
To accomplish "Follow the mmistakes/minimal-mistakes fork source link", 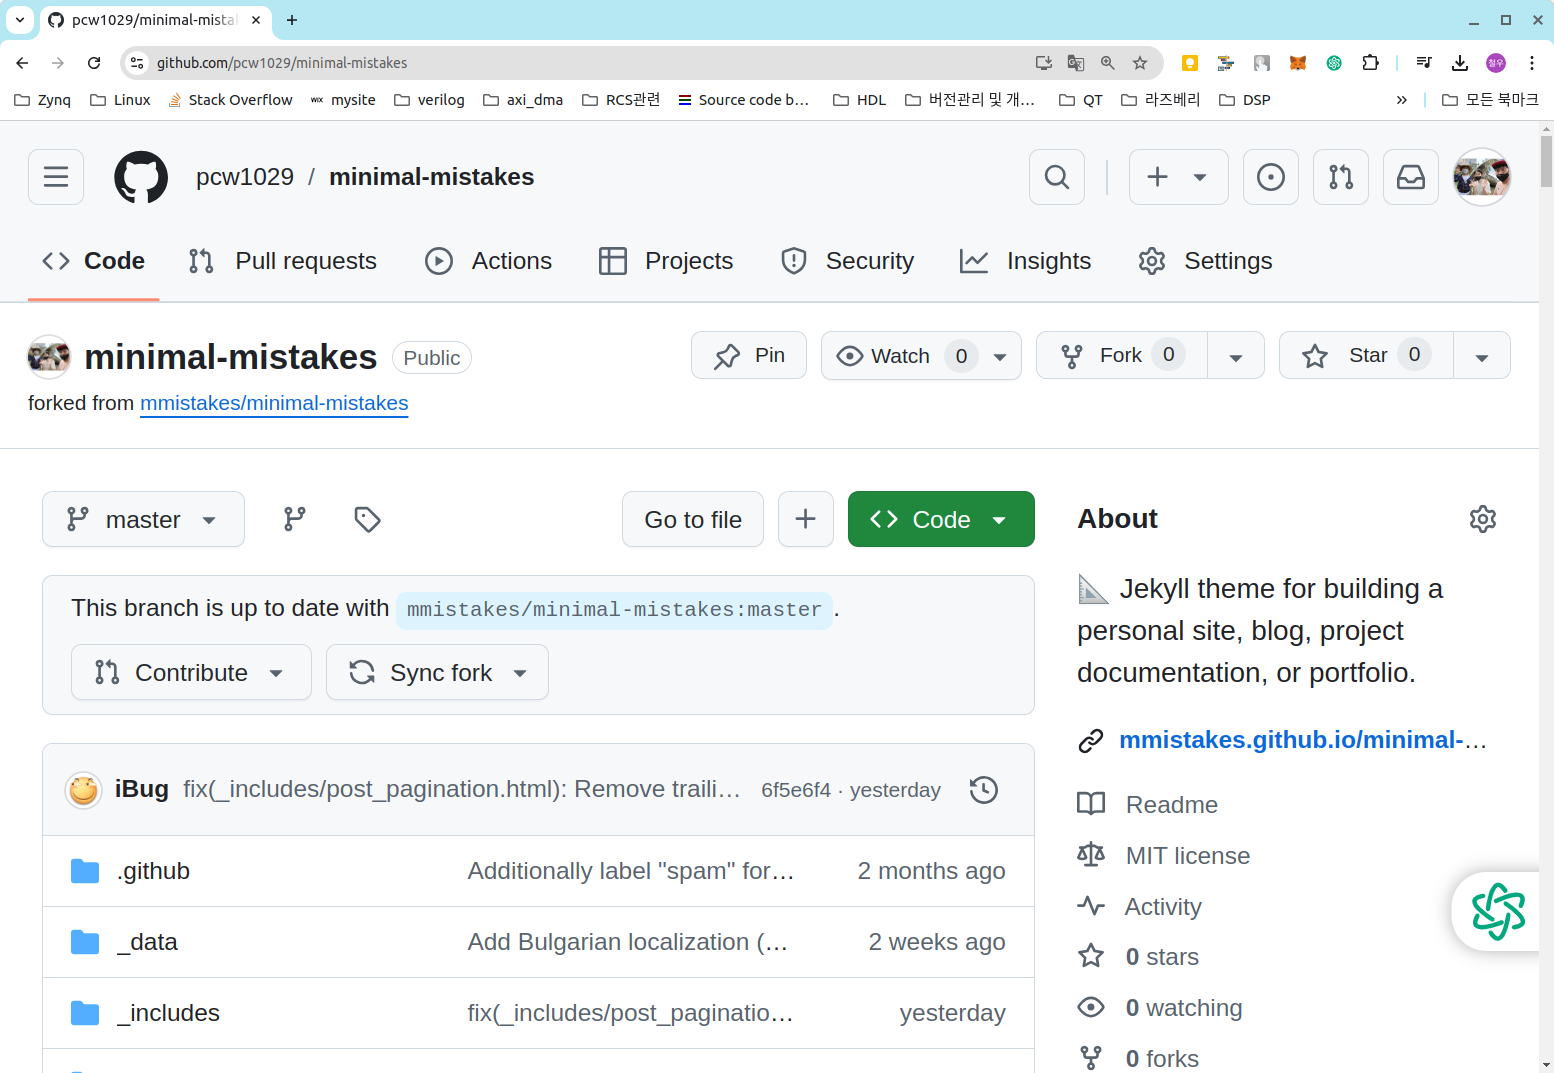I will click(274, 403).
